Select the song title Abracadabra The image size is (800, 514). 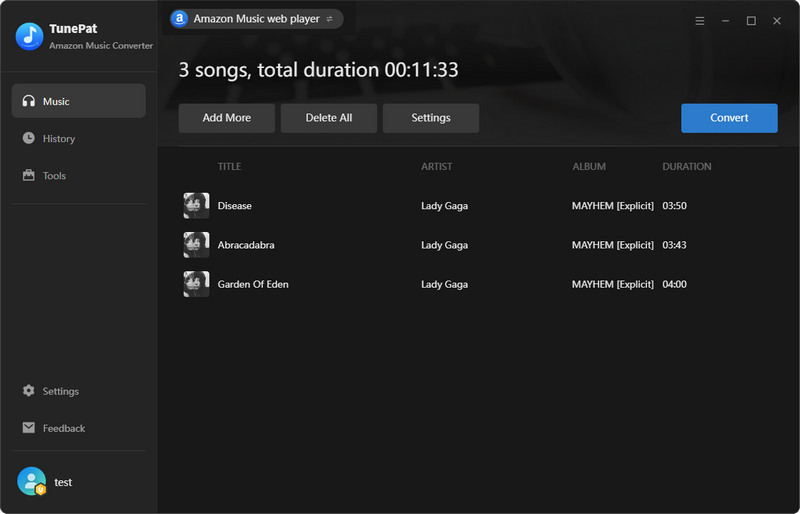(x=246, y=245)
